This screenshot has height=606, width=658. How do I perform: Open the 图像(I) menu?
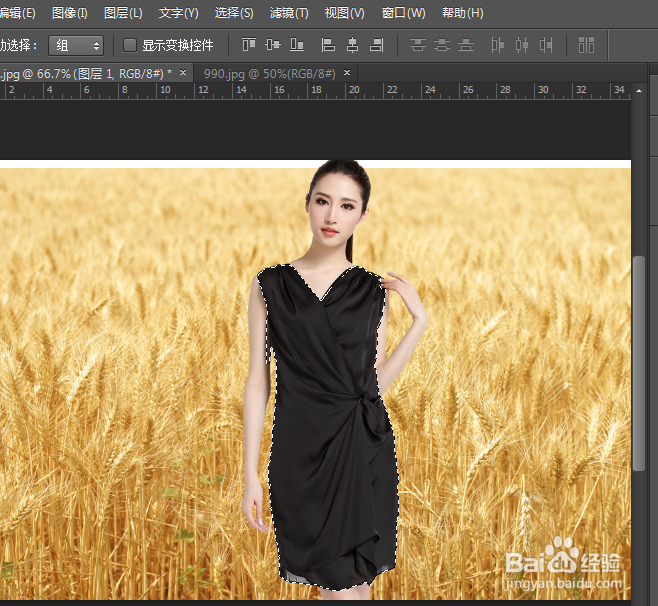[x=70, y=13]
